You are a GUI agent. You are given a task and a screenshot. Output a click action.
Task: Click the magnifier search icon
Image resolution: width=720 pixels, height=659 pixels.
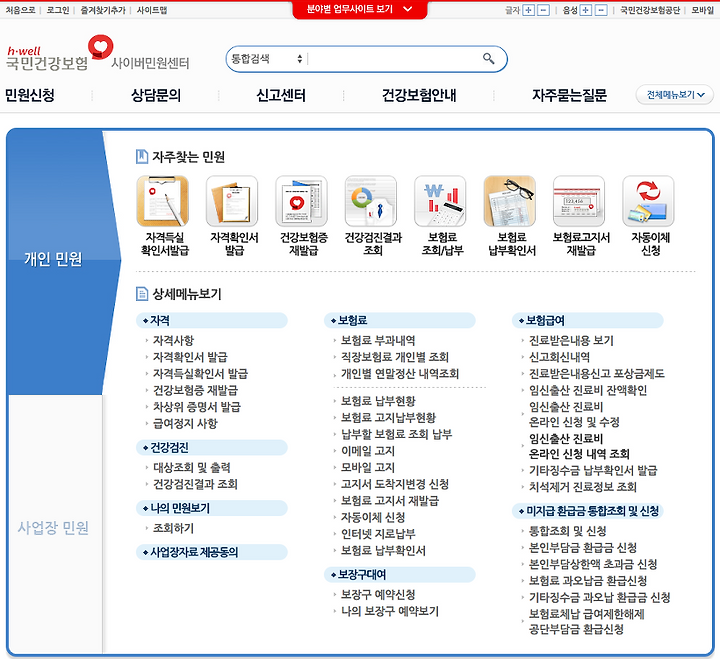click(489, 59)
